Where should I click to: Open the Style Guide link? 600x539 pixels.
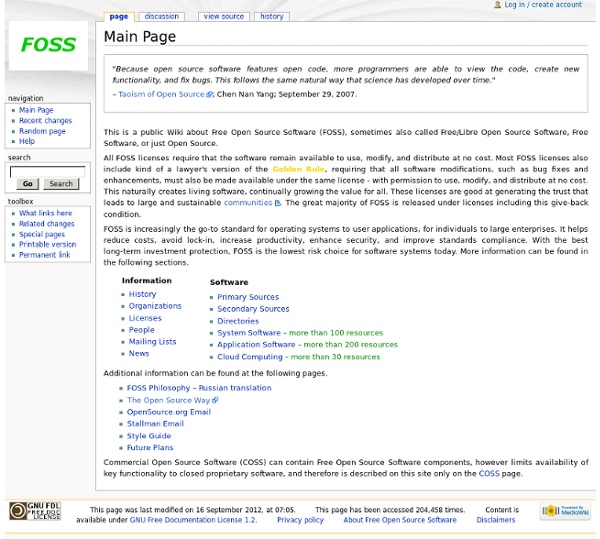point(149,436)
